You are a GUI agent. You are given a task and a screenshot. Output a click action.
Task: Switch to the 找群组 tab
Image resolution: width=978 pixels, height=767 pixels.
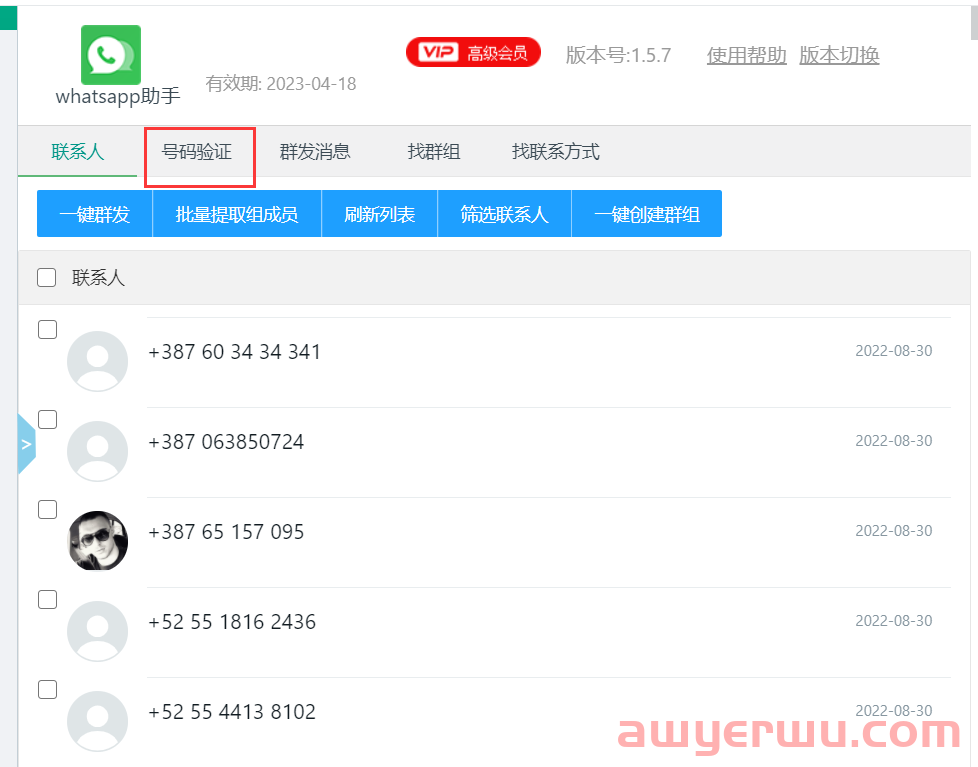(434, 152)
